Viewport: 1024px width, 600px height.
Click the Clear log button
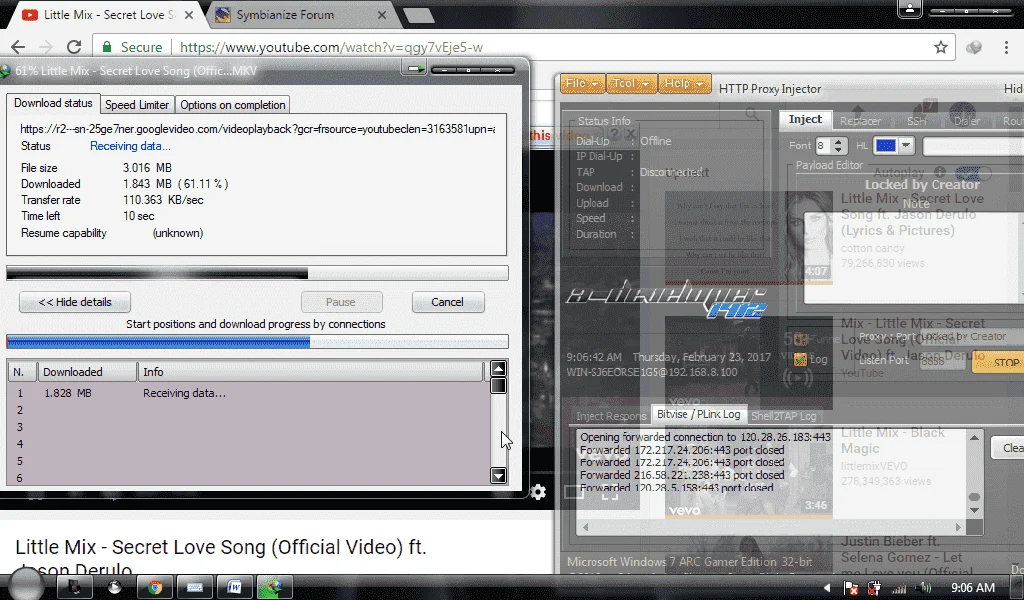point(1008,447)
